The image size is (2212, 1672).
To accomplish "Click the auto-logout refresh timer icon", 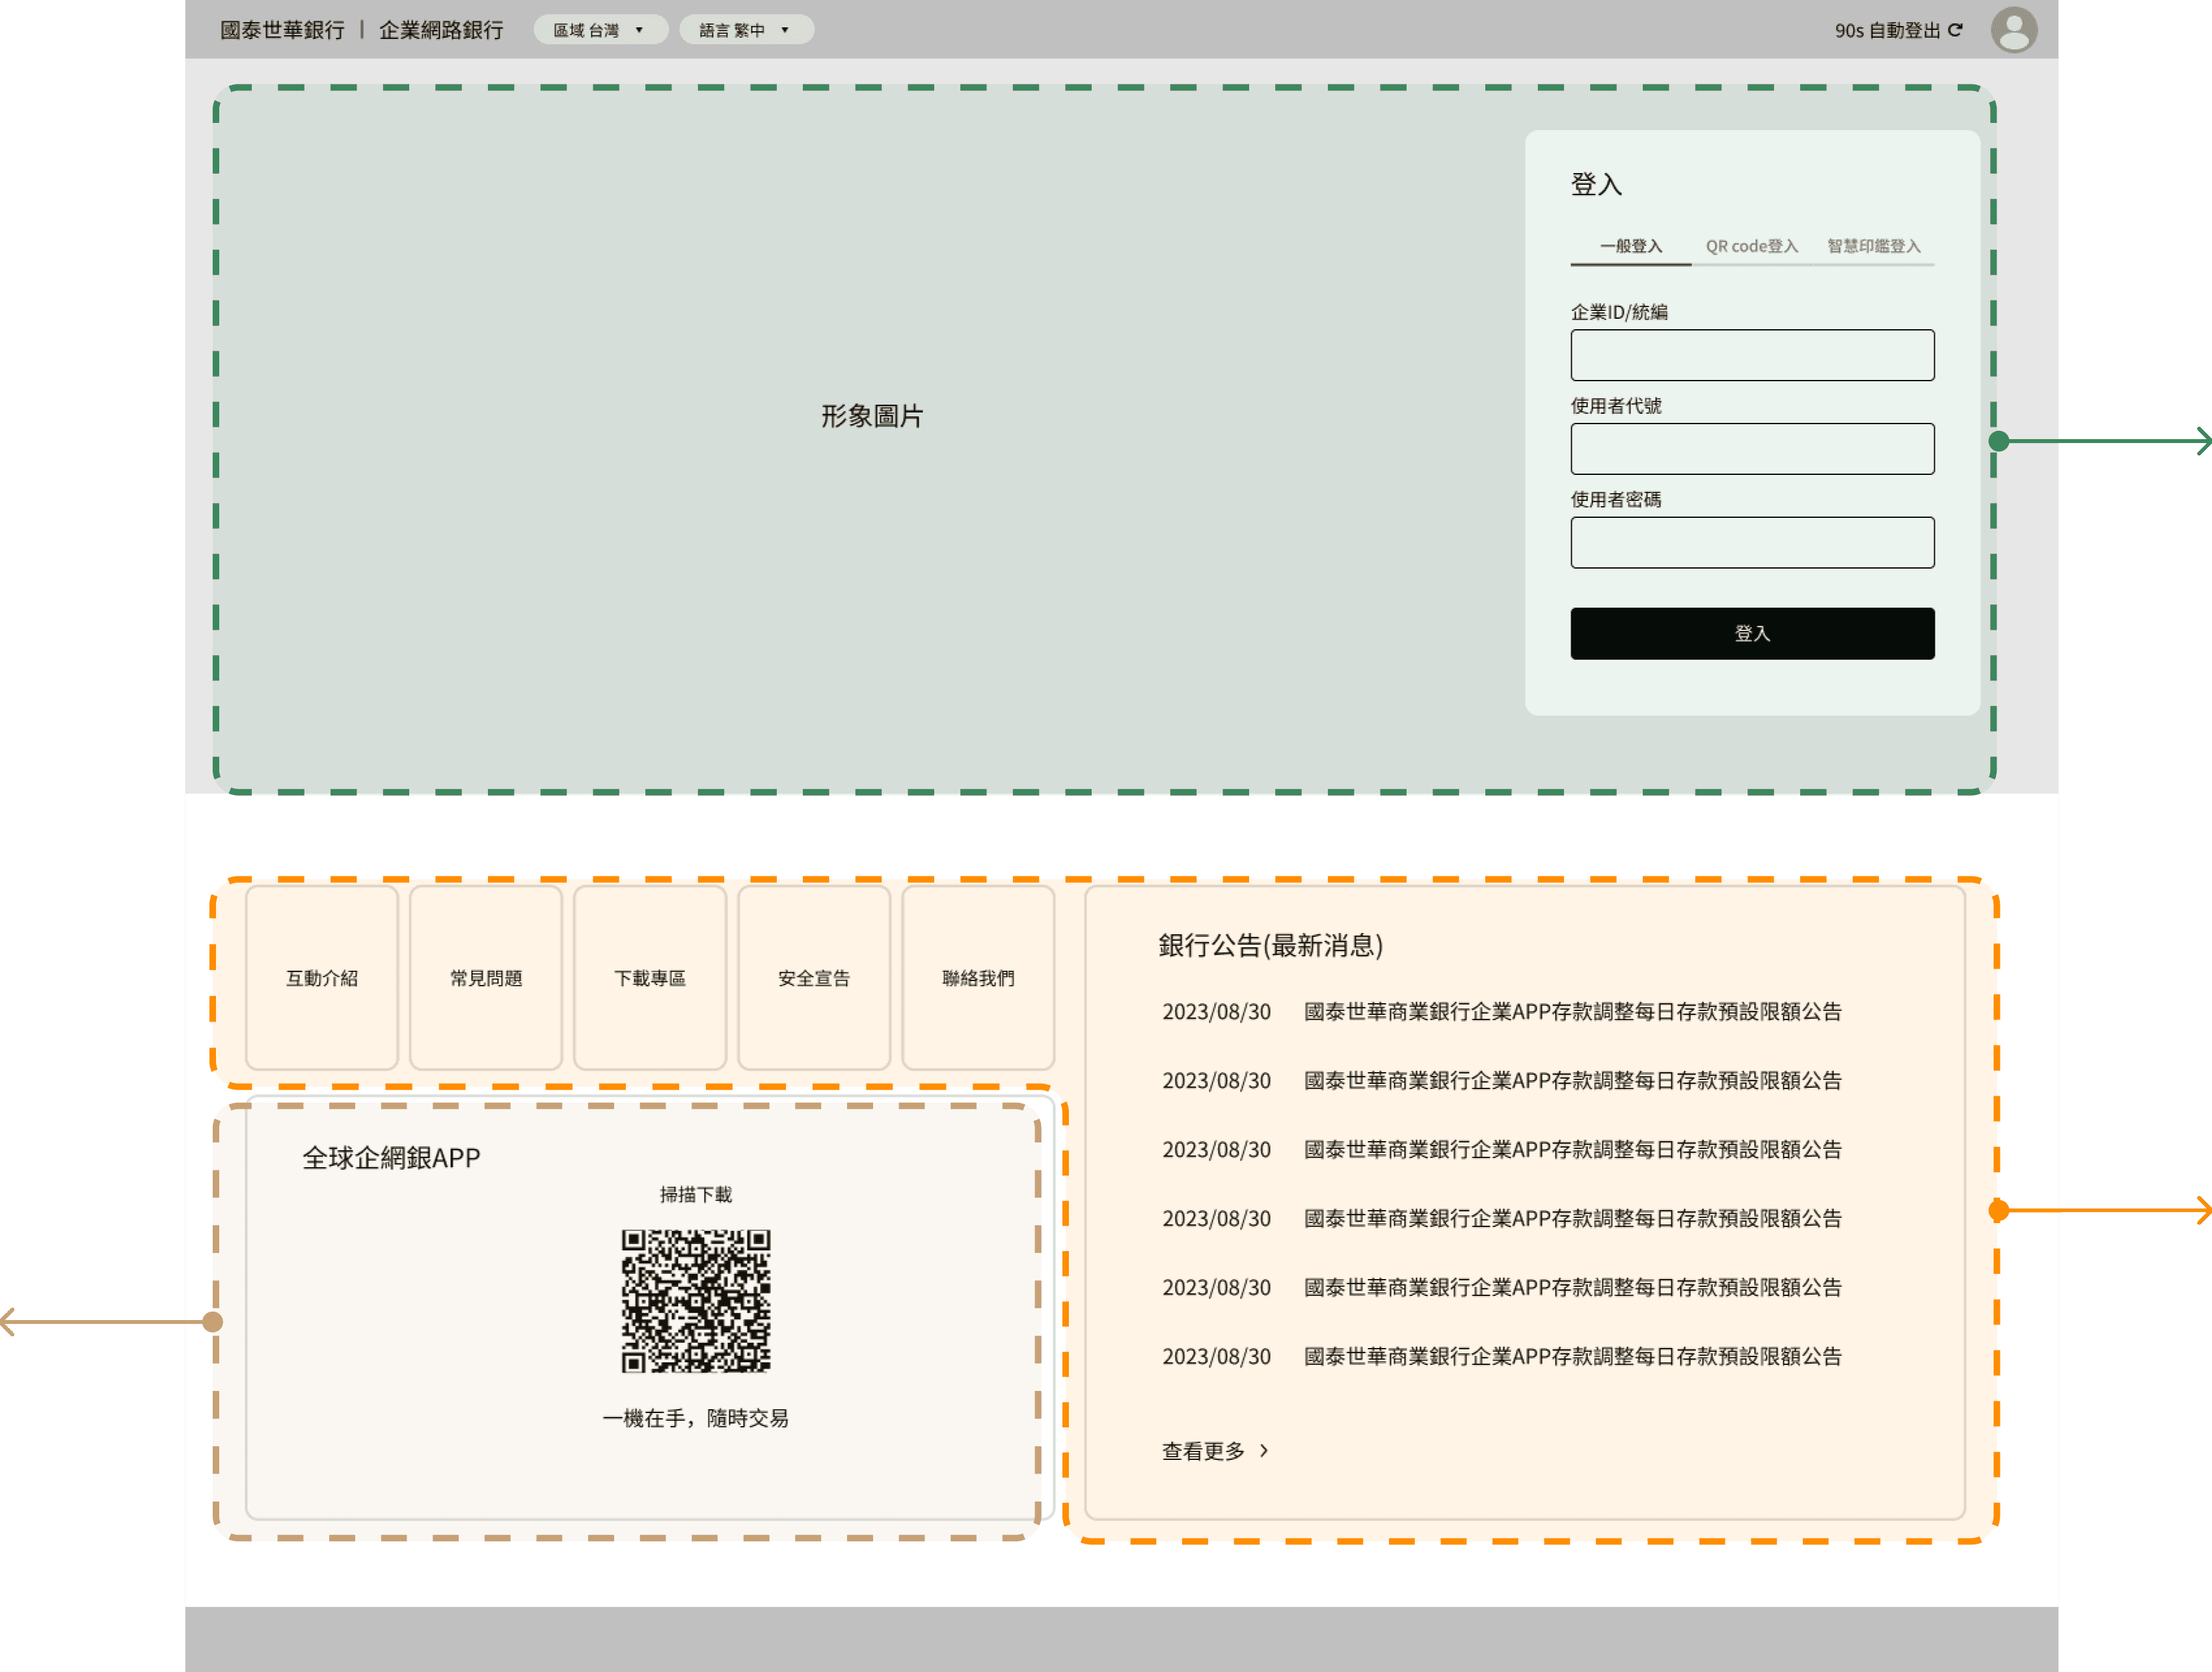I will 1955,30.
